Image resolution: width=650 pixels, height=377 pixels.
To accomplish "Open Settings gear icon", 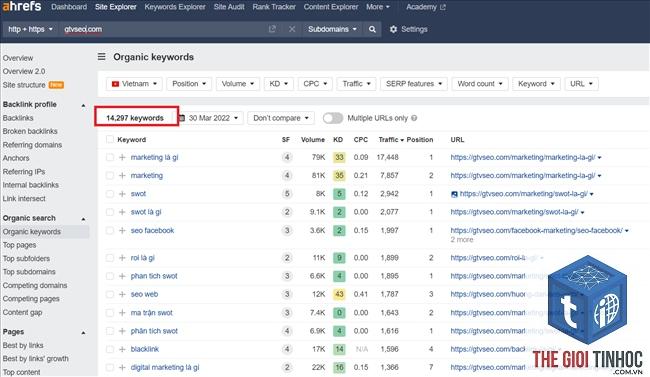I will tap(393, 29).
